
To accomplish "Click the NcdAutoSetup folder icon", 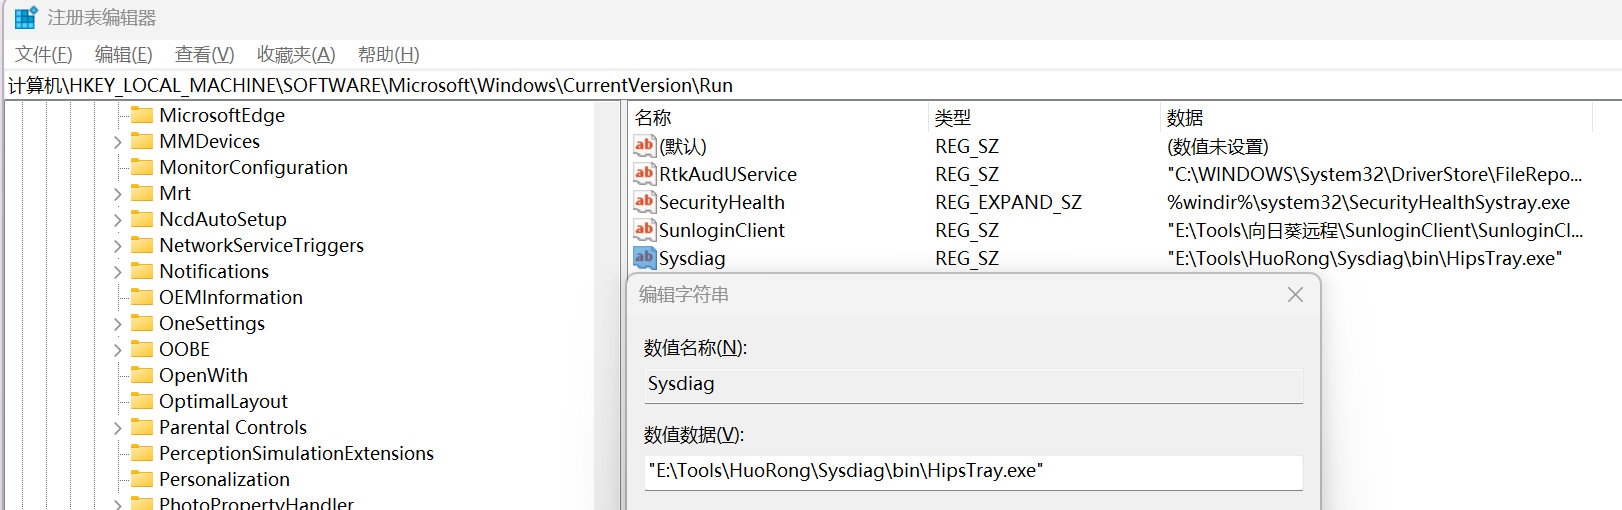I will (x=142, y=219).
